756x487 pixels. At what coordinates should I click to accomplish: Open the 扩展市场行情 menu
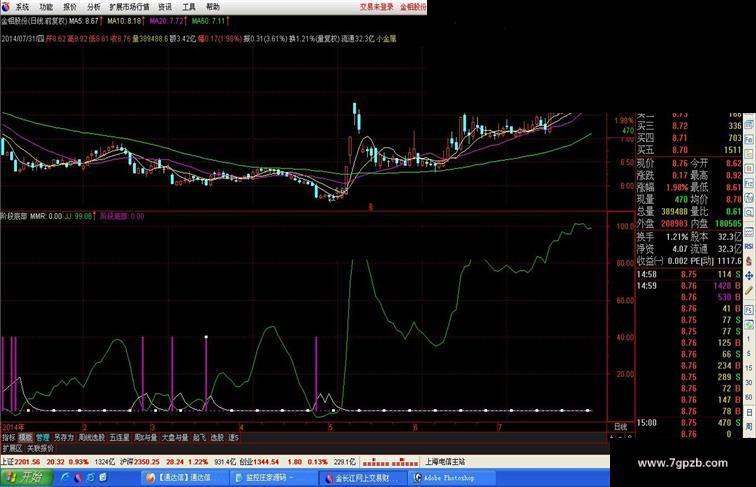(x=129, y=7)
